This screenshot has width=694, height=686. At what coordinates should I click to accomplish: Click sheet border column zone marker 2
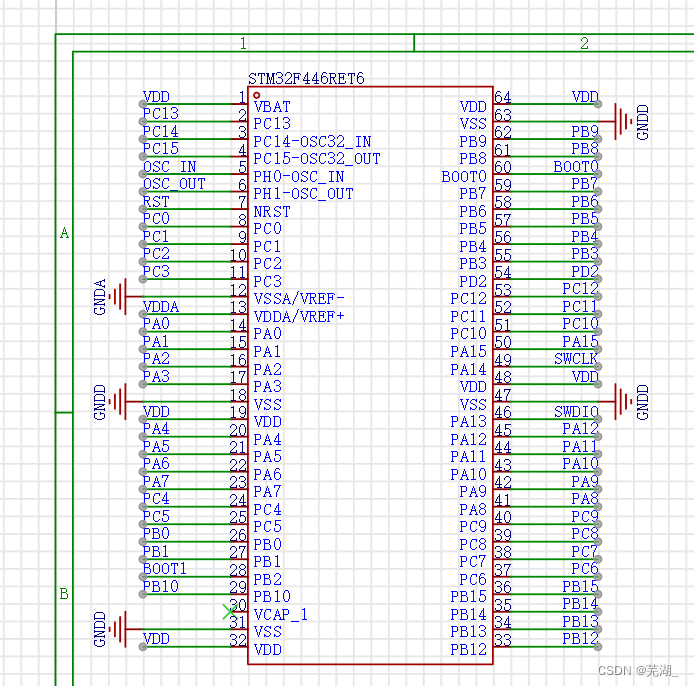pos(584,43)
